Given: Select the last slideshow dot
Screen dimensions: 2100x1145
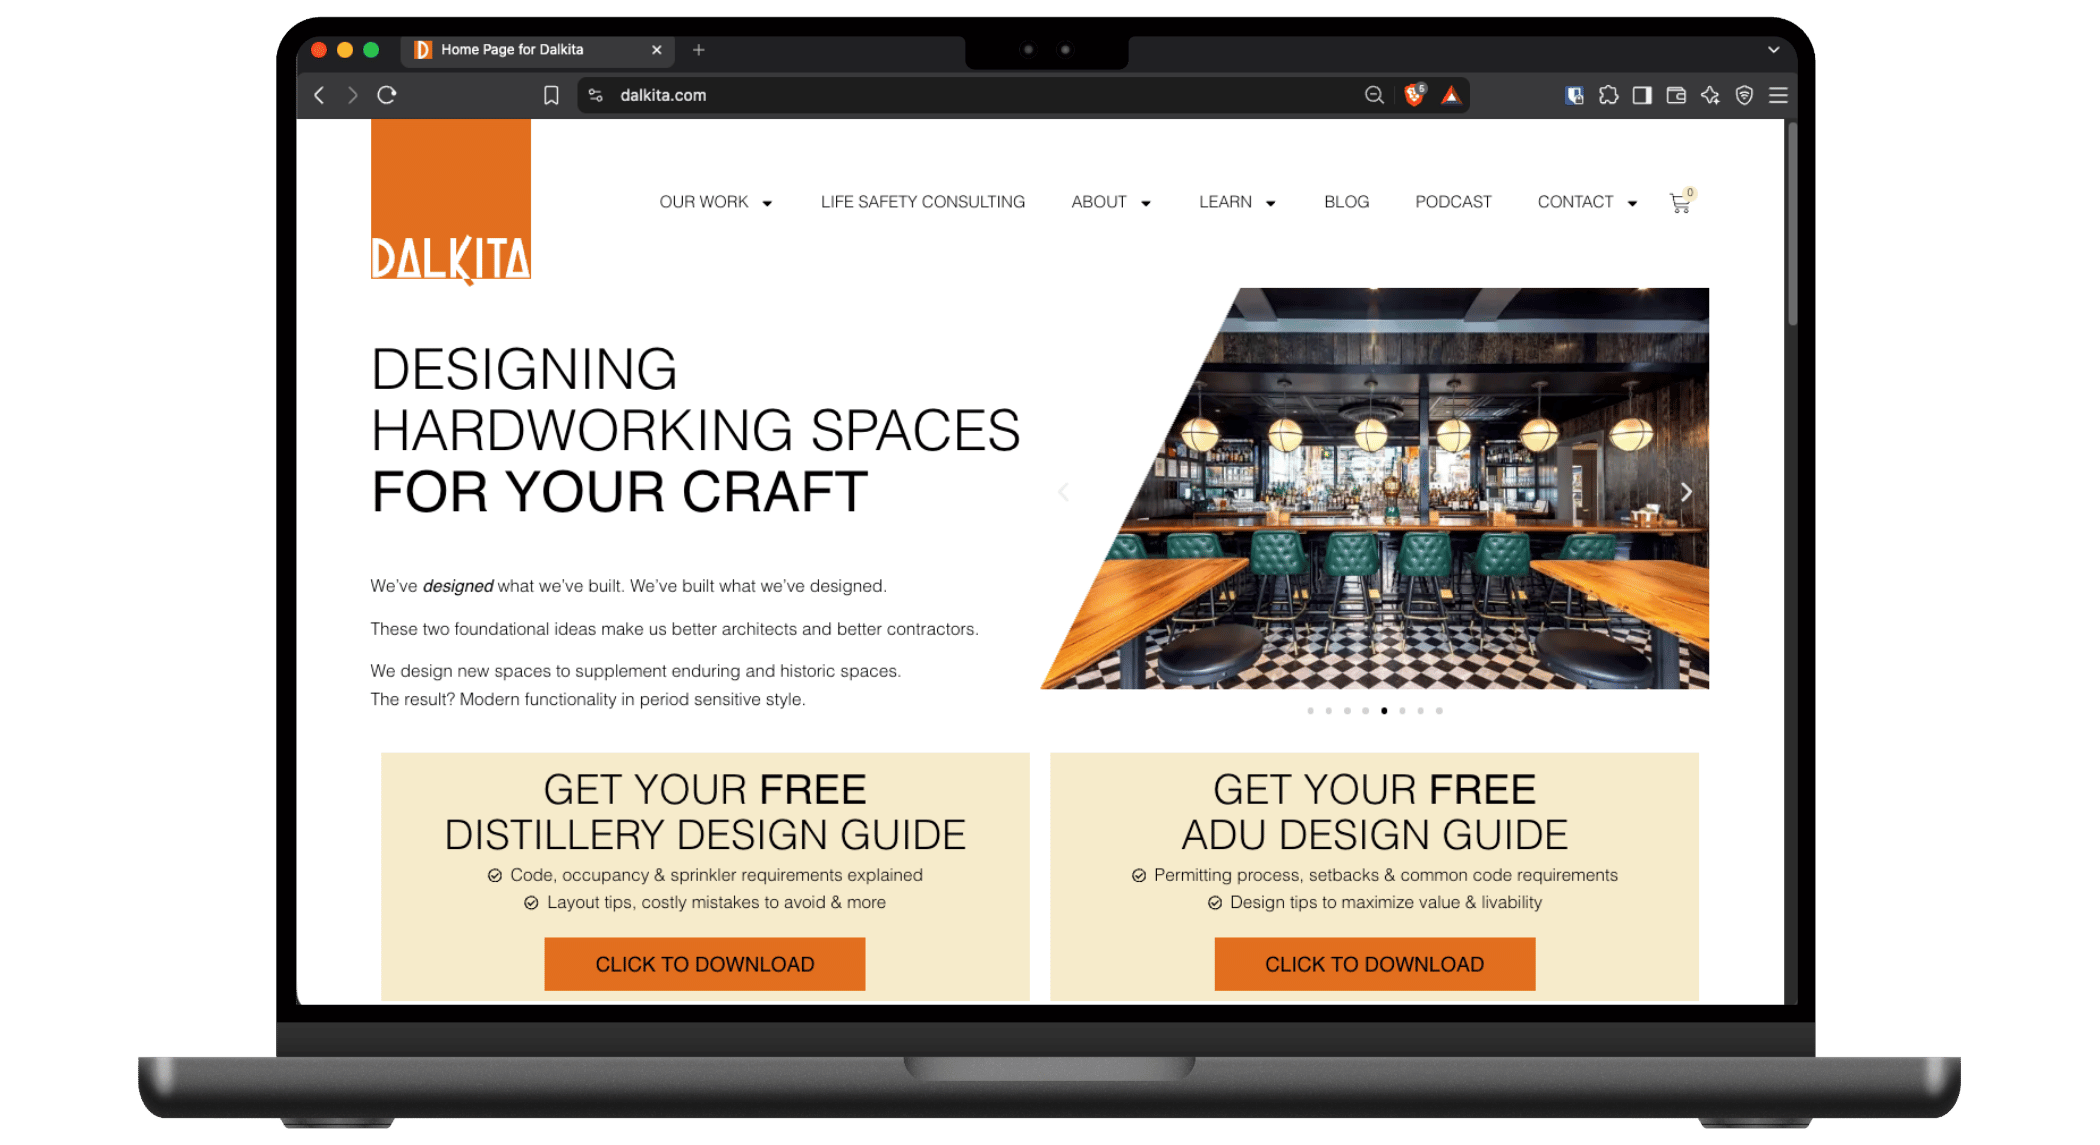Looking at the screenshot, I should [1439, 711].
